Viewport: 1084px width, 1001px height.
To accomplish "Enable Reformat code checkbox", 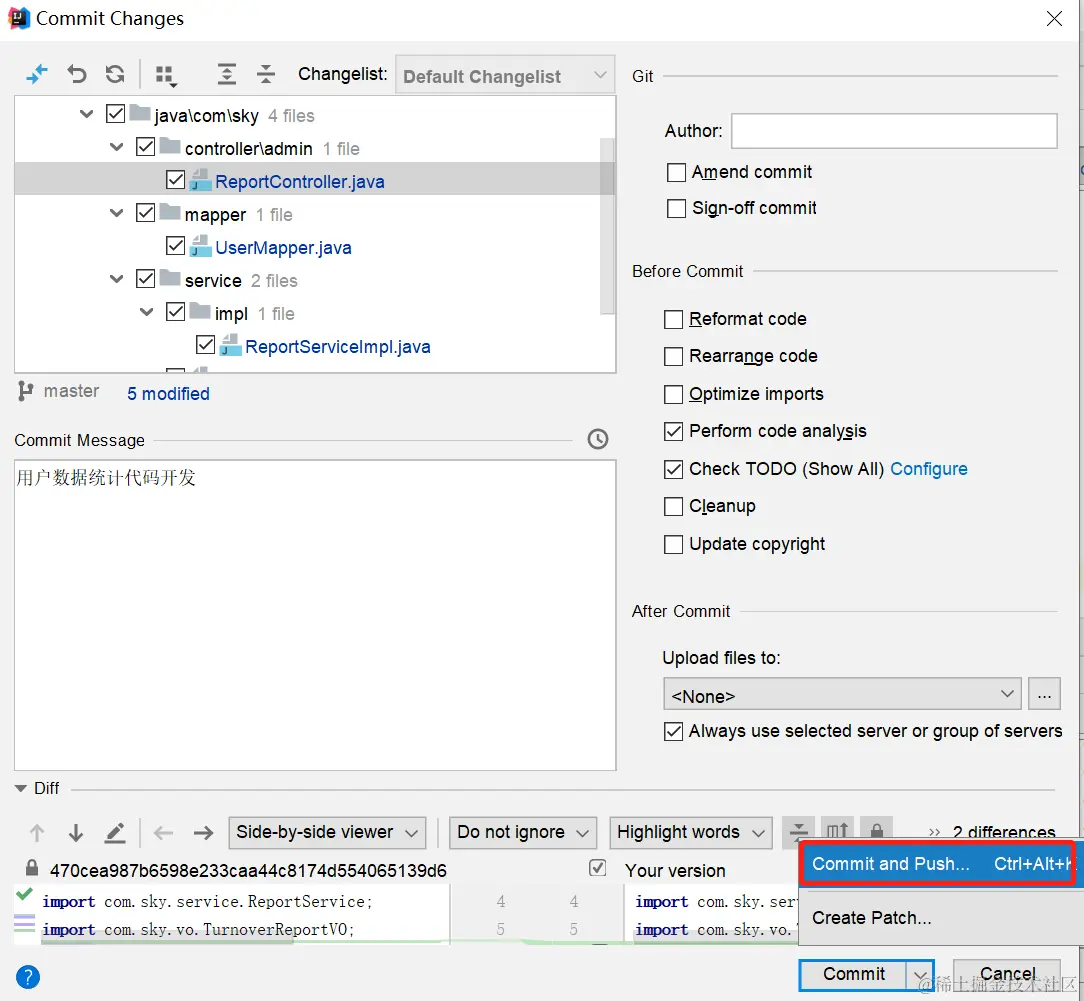I will pos(673,319).
